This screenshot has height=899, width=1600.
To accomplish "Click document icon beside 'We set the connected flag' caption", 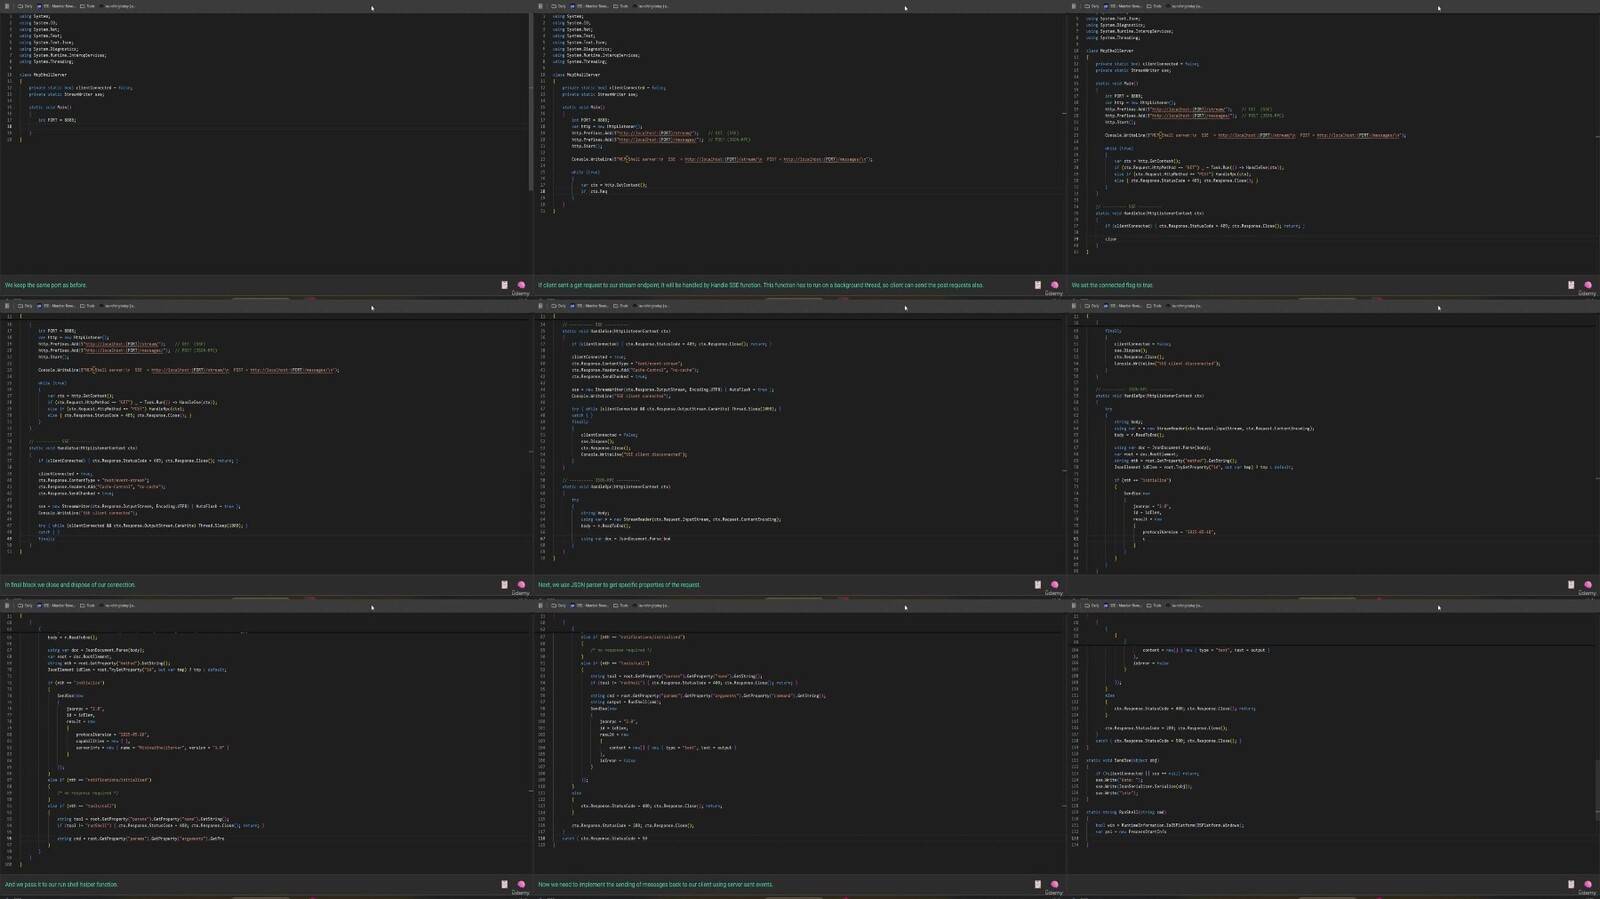I will pos(1571,285).
